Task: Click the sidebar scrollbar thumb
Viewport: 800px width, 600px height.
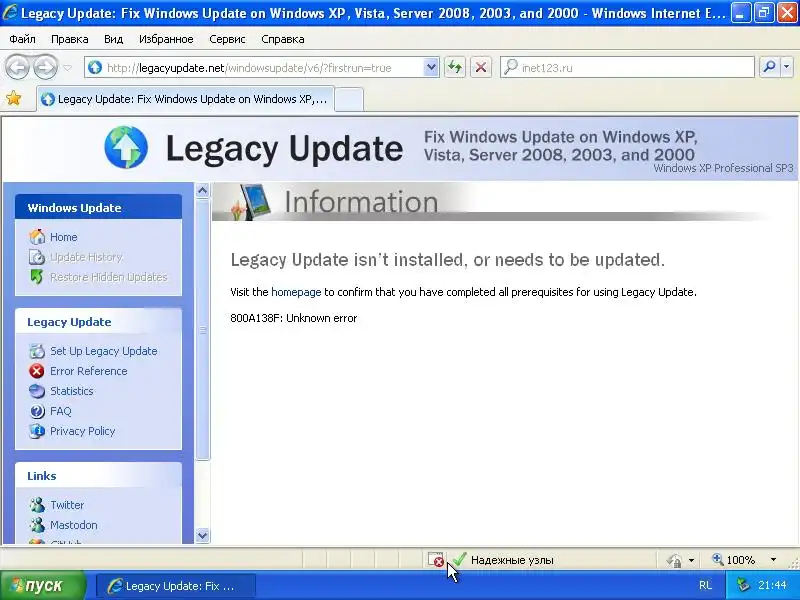Action: pos(203,330)
